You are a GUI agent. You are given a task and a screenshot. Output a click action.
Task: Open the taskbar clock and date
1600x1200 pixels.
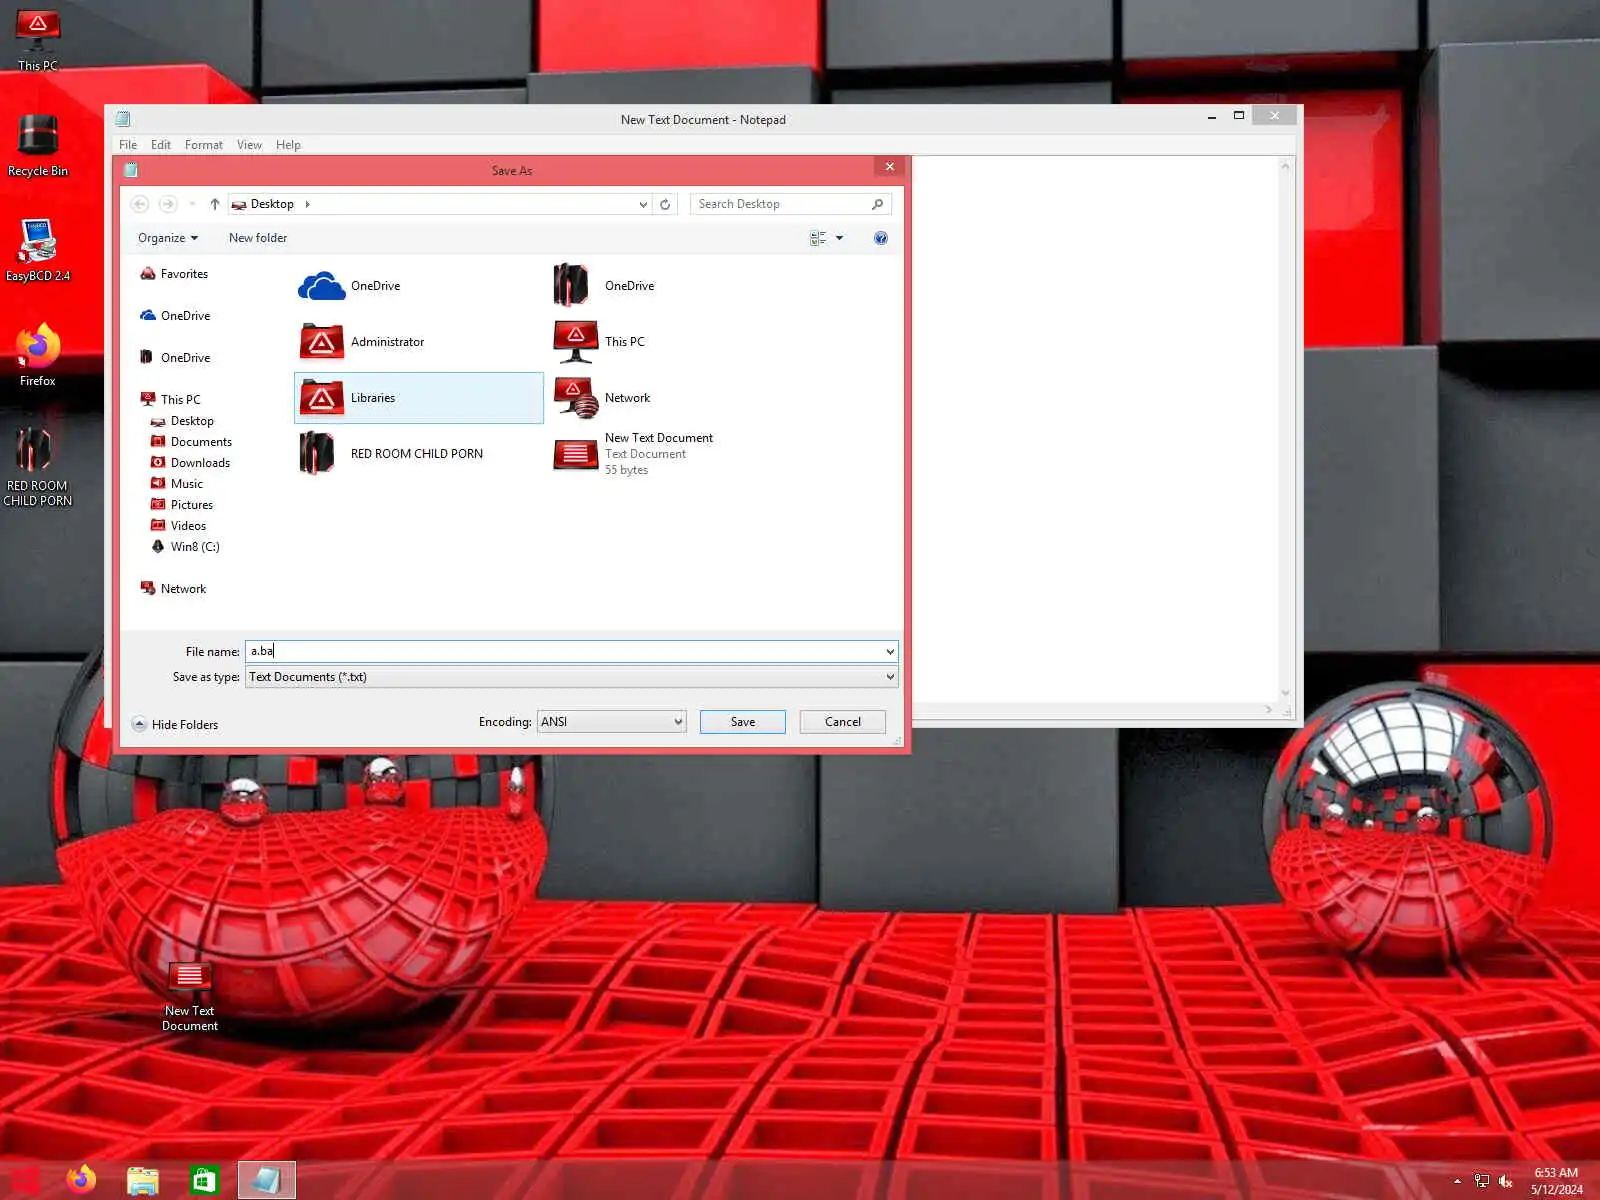pos(1556,1181)
